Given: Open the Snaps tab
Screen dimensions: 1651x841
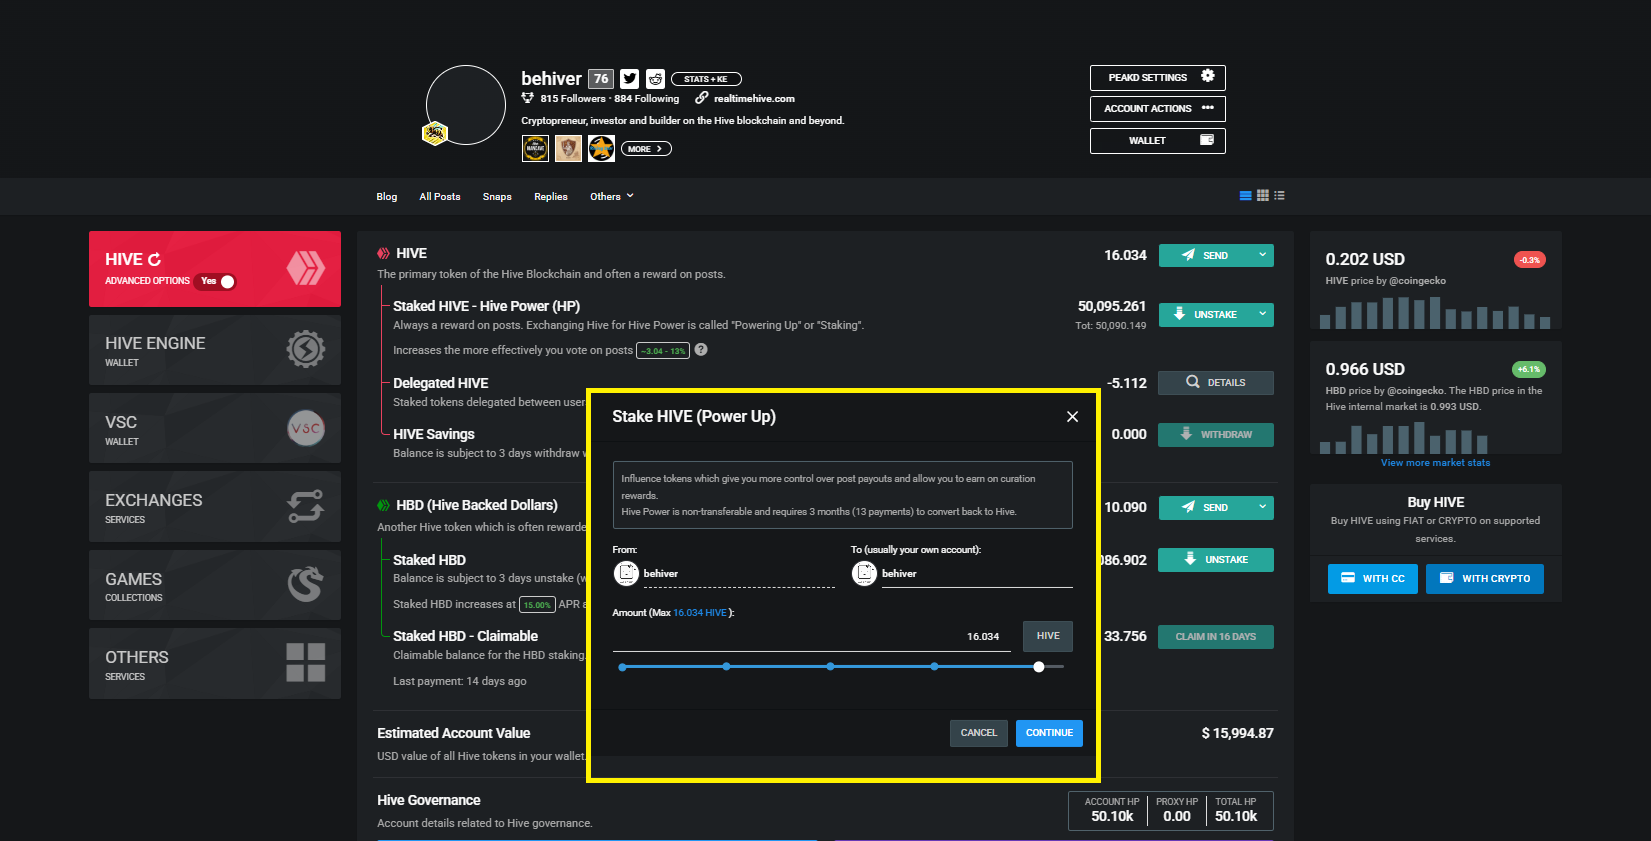Looking at the screenshot, I should point(497,196).
